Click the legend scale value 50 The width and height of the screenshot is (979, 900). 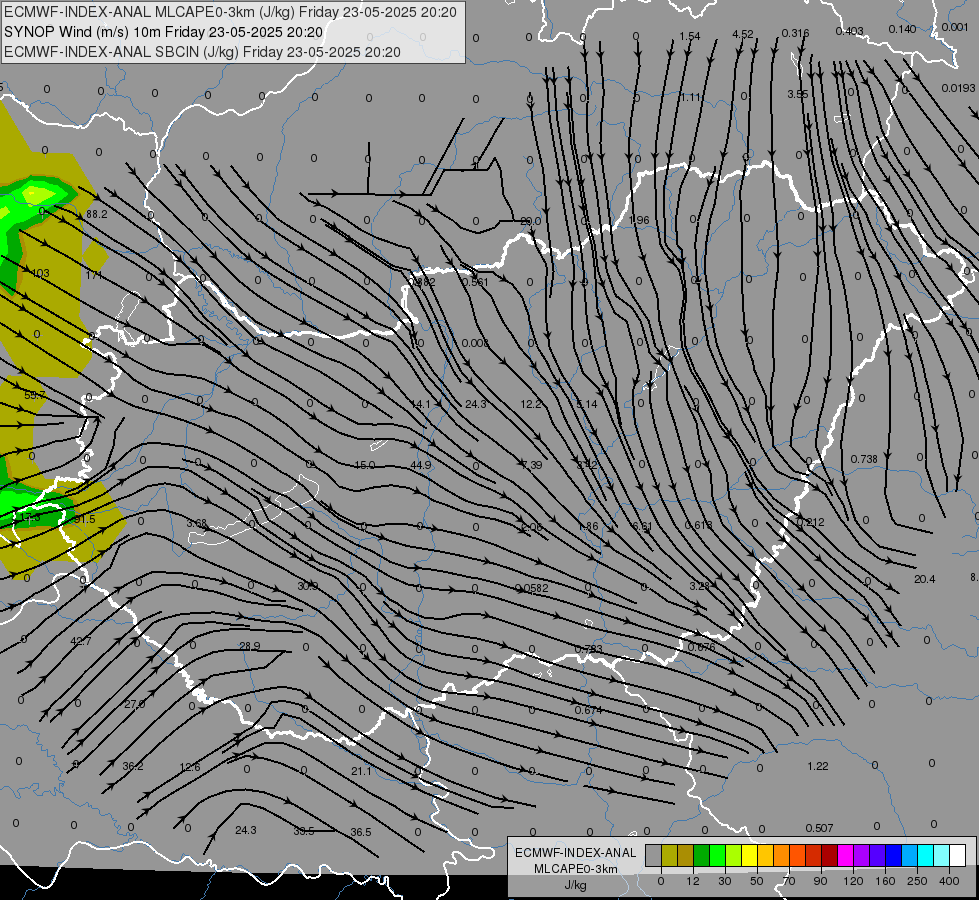[x=757, y=881]
